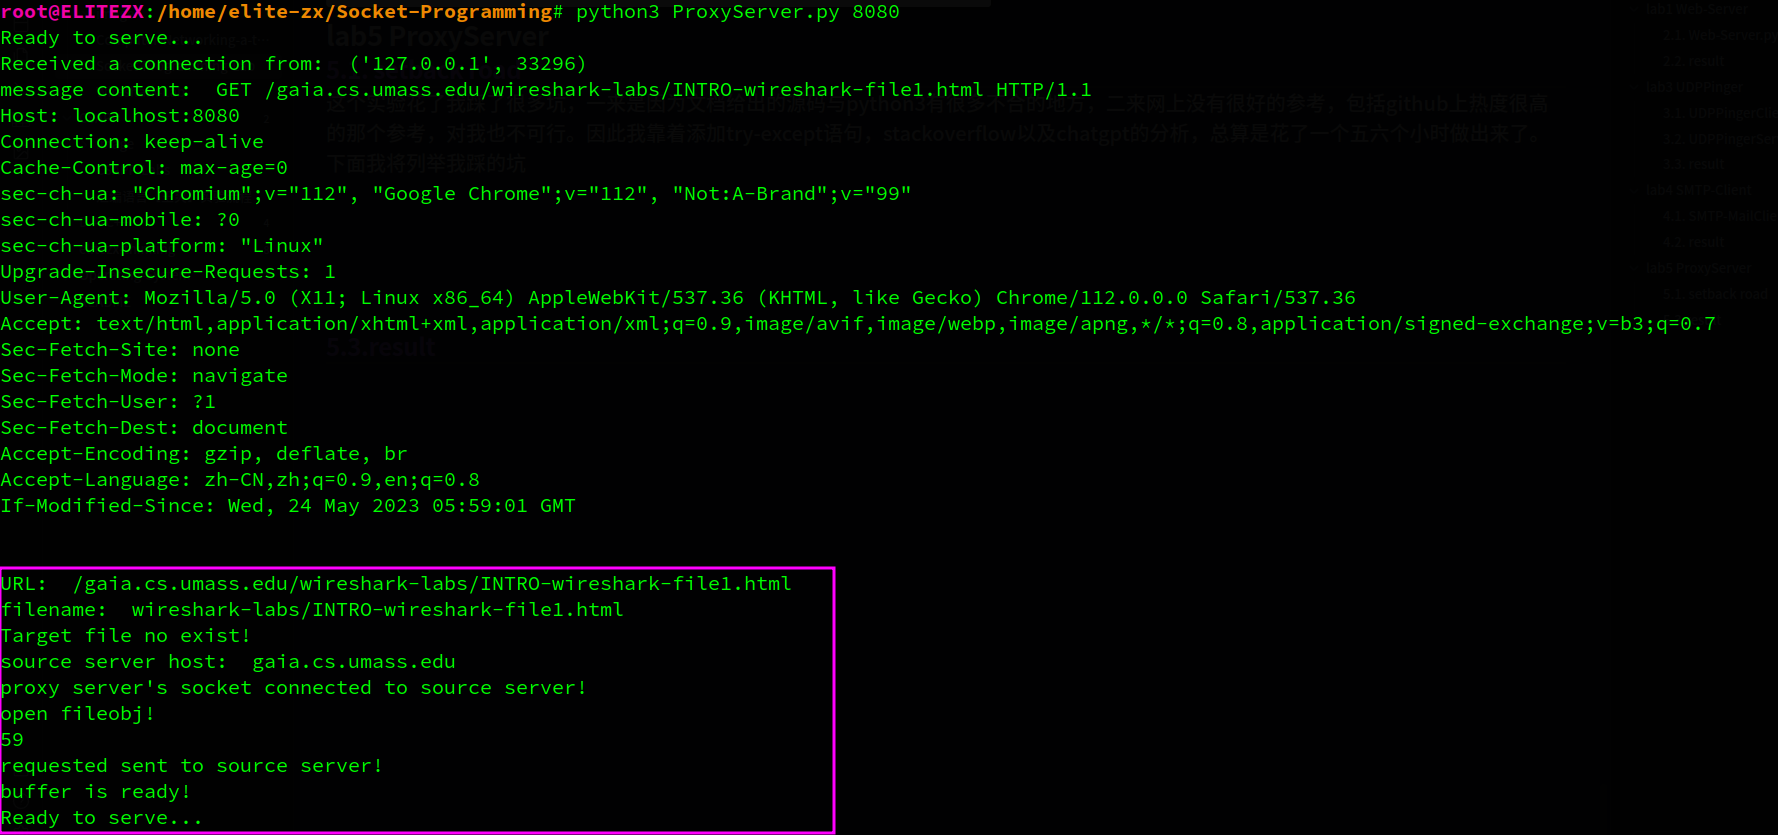Click the filename wireshark-labs path line

[312, 610]
